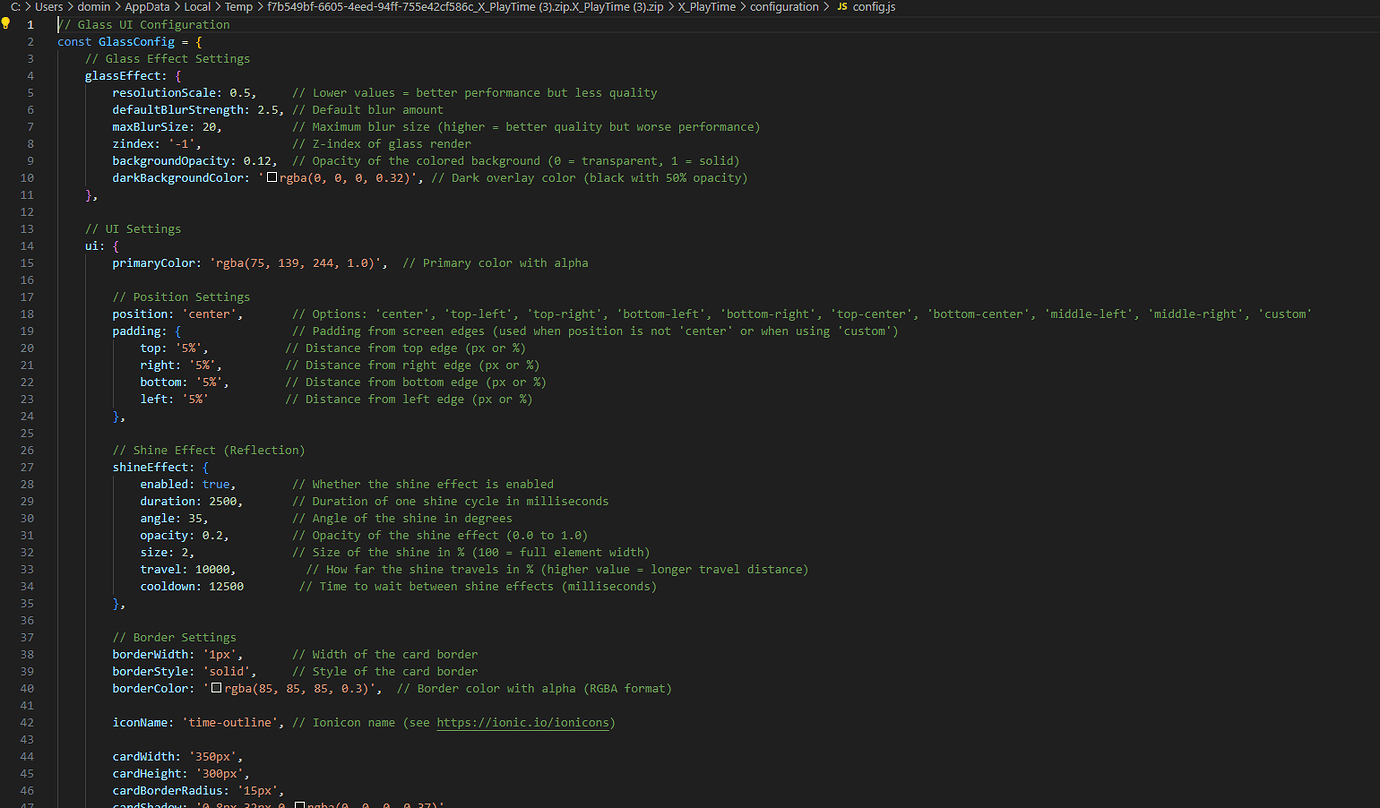Viewport: 1380px width, 808px height.
Task: Open the ionic.io/ionicons link
Action: [x=525, y=723]
